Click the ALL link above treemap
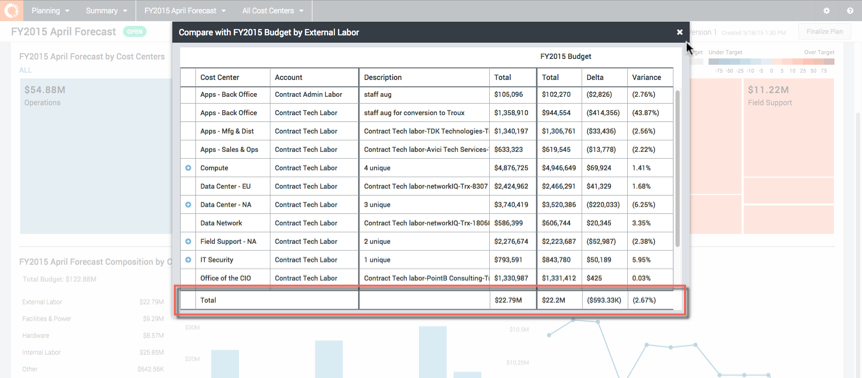Image resolution: width=862 pixels, height=378 pixels. click(25, 70)
